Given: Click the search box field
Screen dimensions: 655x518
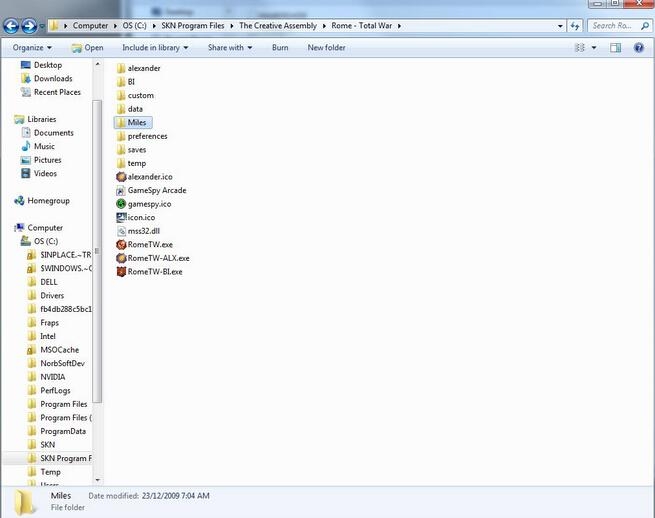Looking at the screenshot, I should click(615, 26).
